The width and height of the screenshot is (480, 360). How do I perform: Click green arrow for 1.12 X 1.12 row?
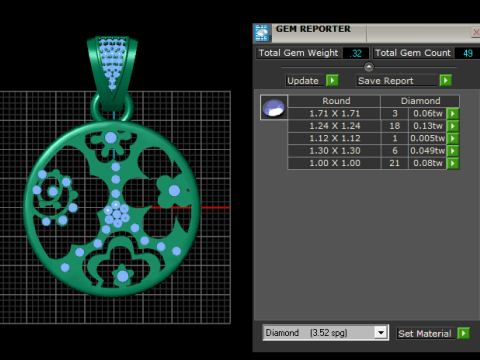coord(453,138)
